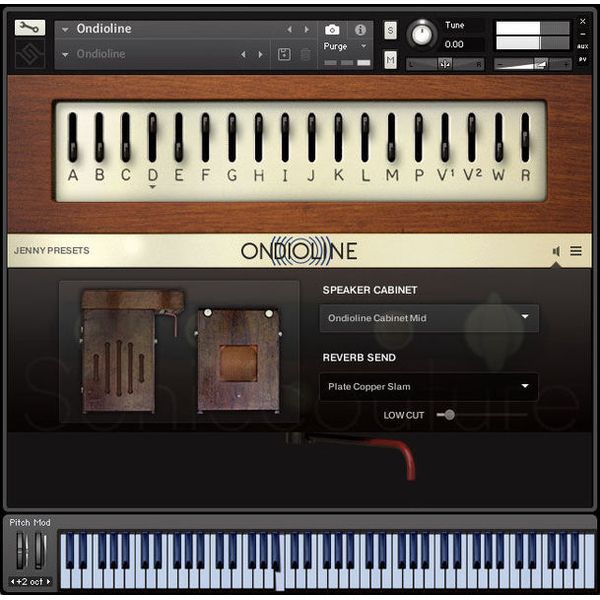The image size is (600, 600).
Task: Toggle tone switch M
Action: pos(391,137)
